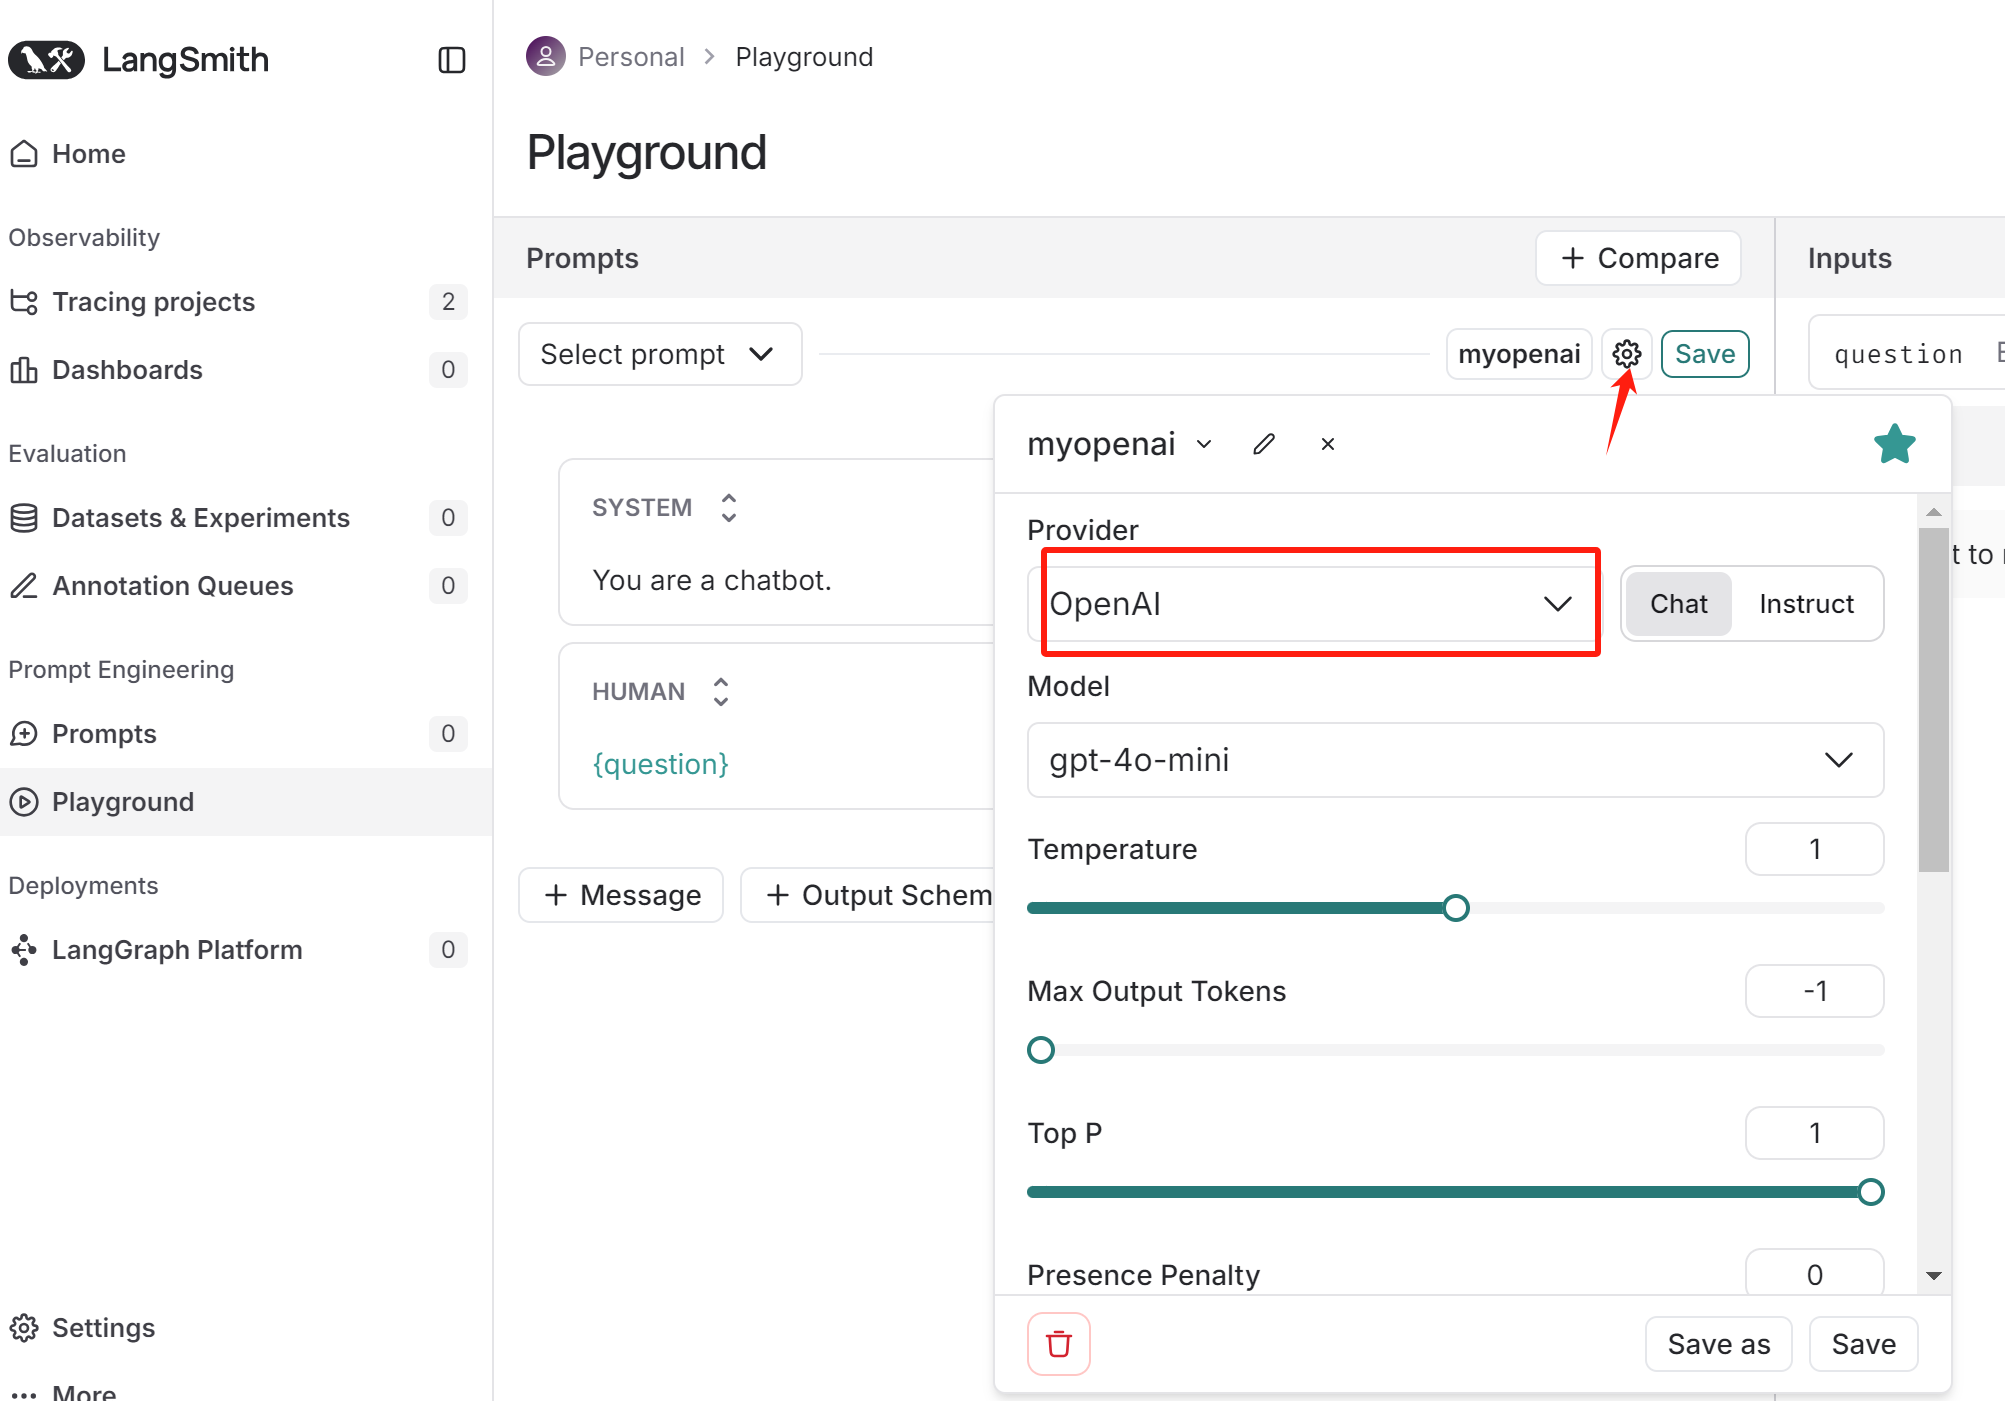Collapse the sidebar panel icon

point(452,60)
